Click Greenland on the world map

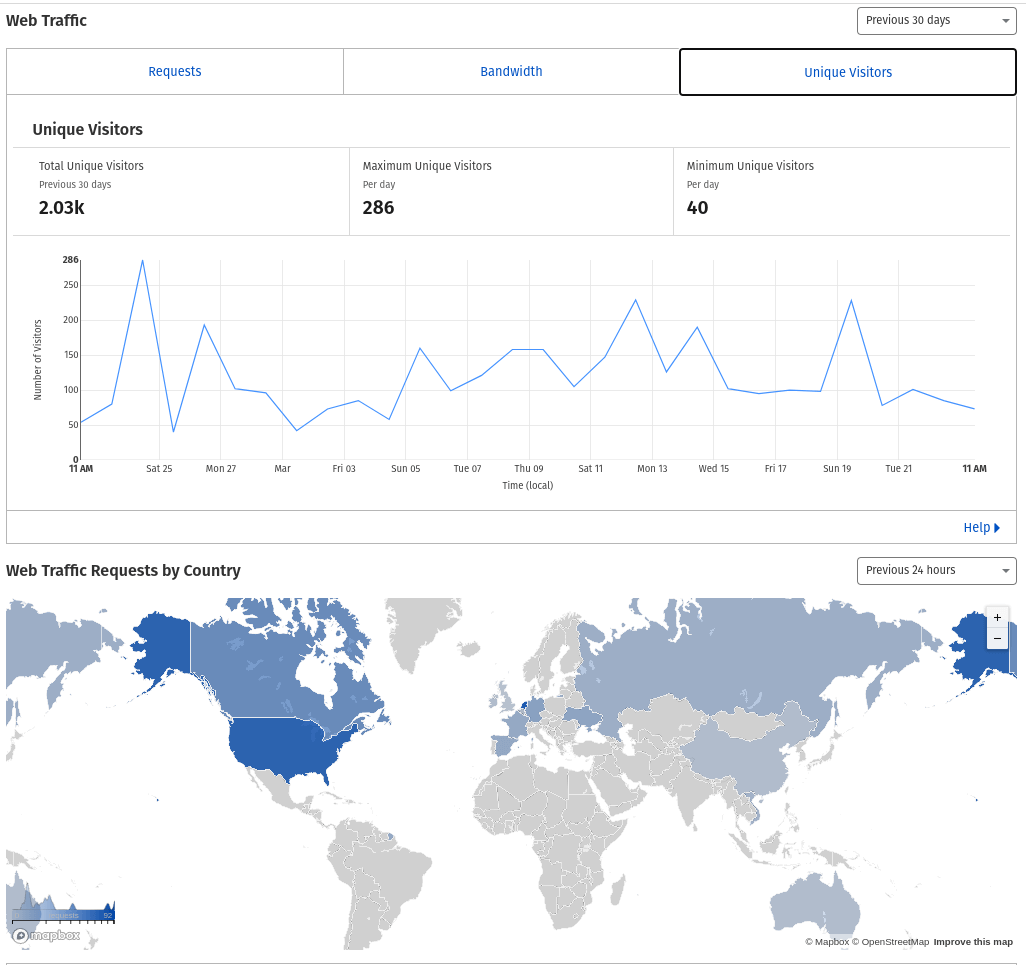[425, 630]
